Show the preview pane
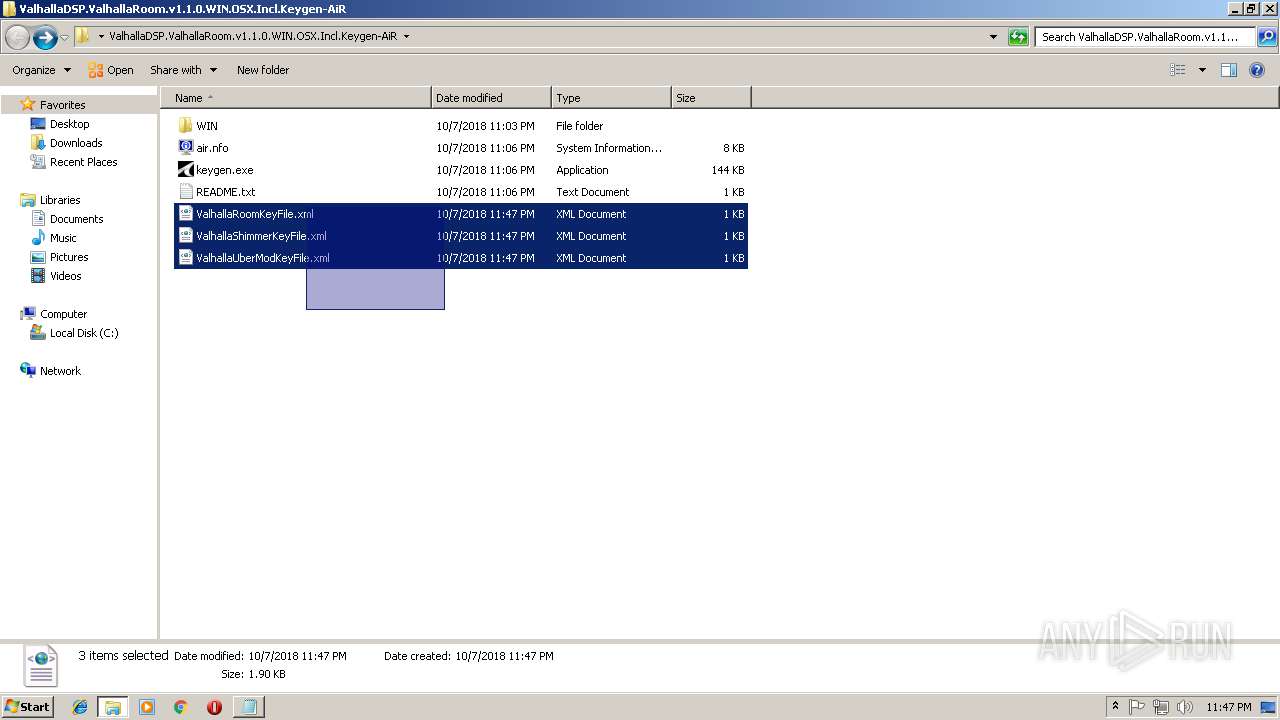 point(1229,70)
